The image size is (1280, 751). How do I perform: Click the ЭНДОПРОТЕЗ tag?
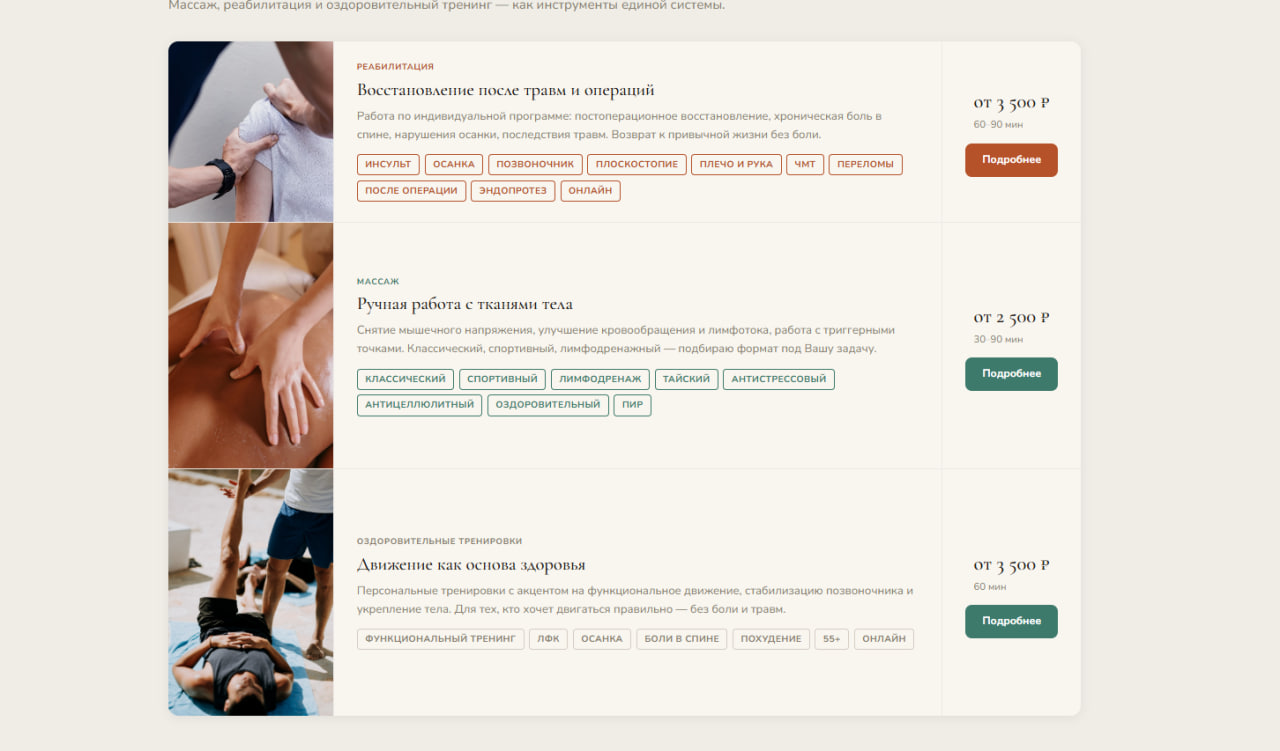(513, 191)
